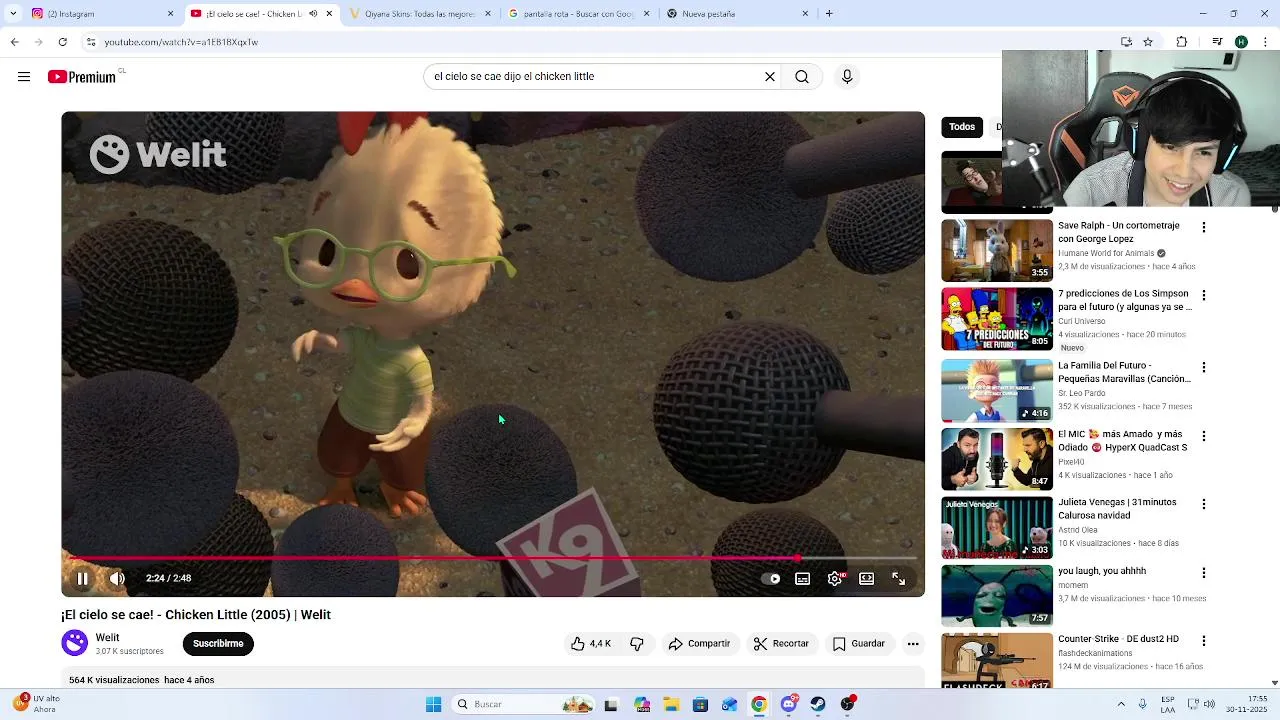Focus the browser address bar URL
Screen dimensions: 1280x720
pos(181,42)
